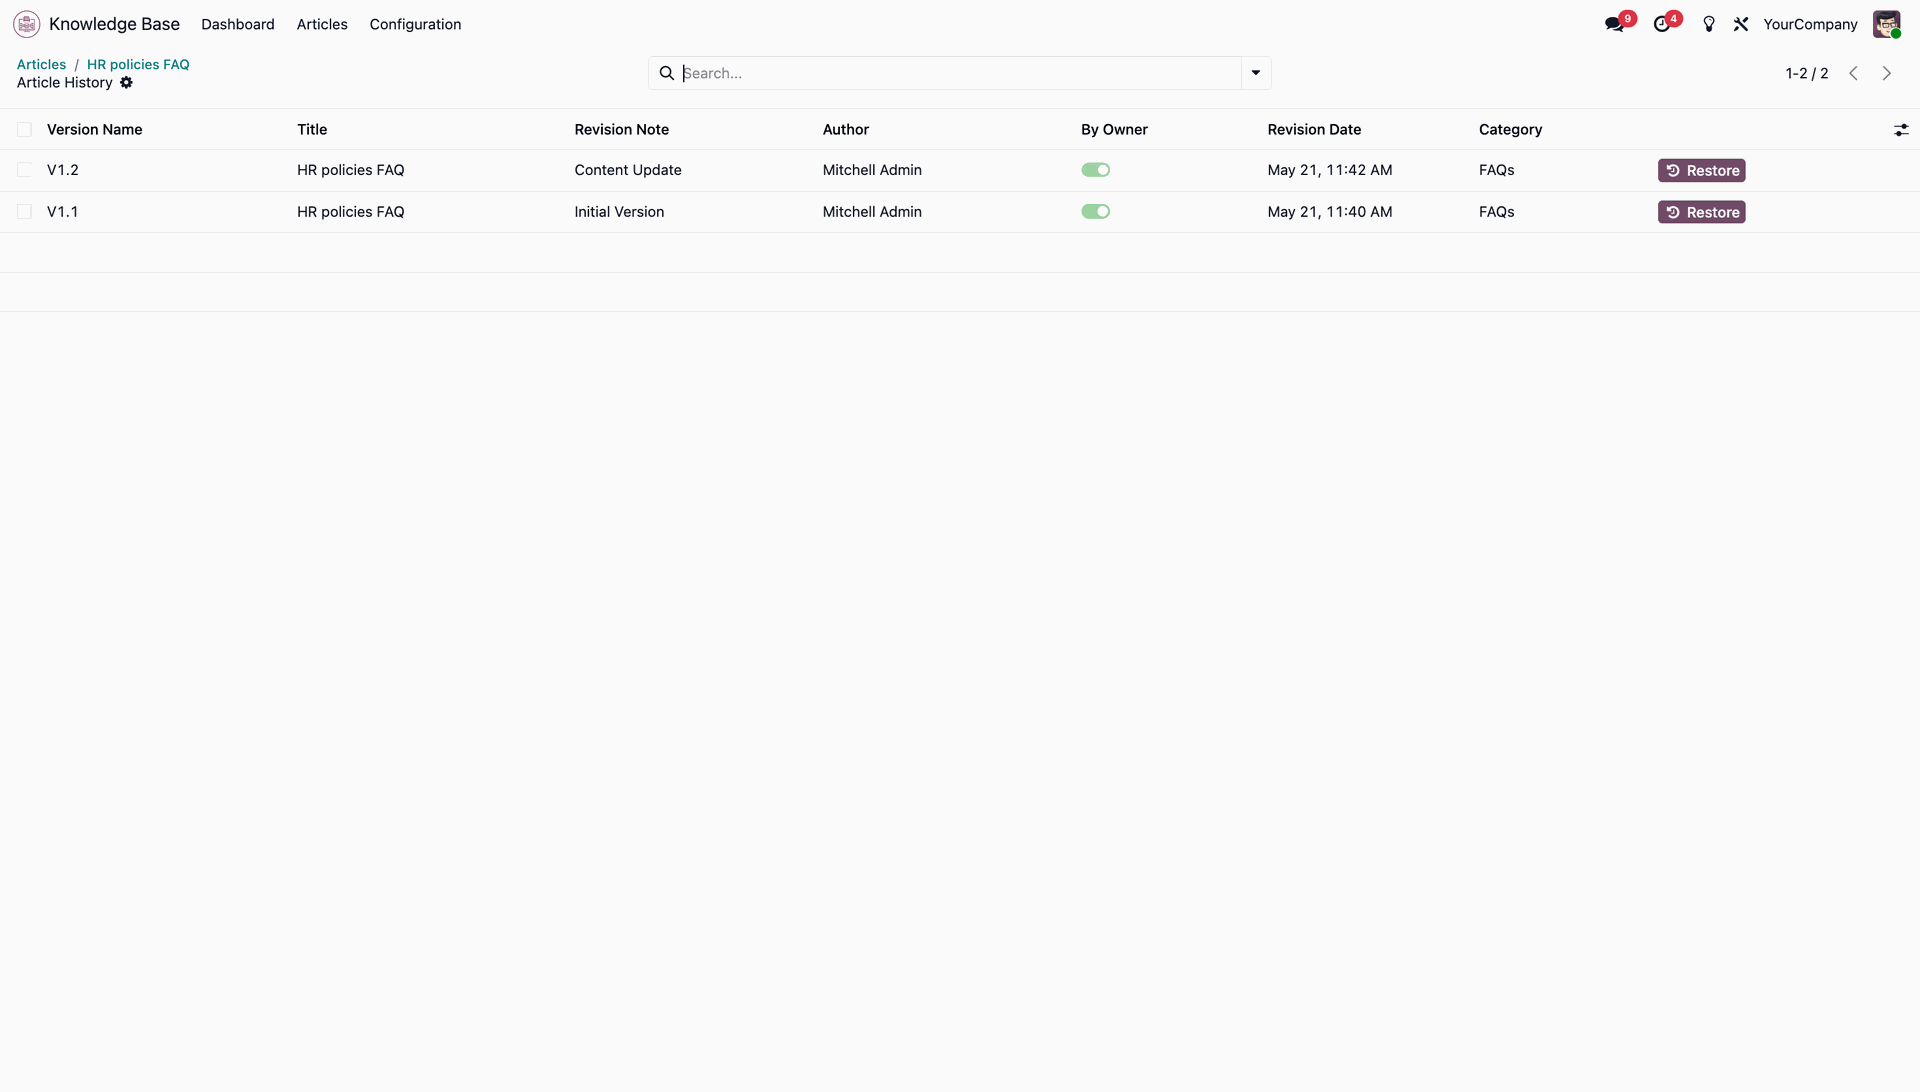
Task: Sort by Title column header
Action: [312, 130]
